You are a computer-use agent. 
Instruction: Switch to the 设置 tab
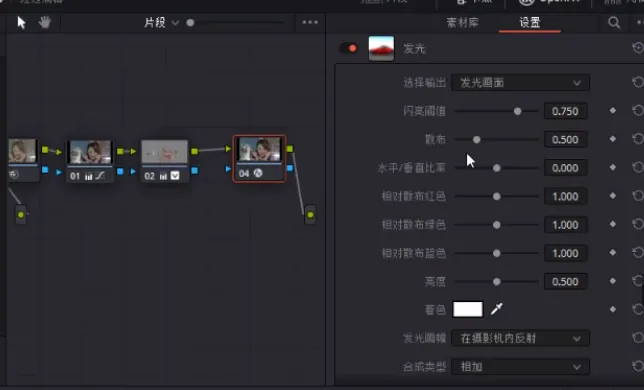[529, 23]
